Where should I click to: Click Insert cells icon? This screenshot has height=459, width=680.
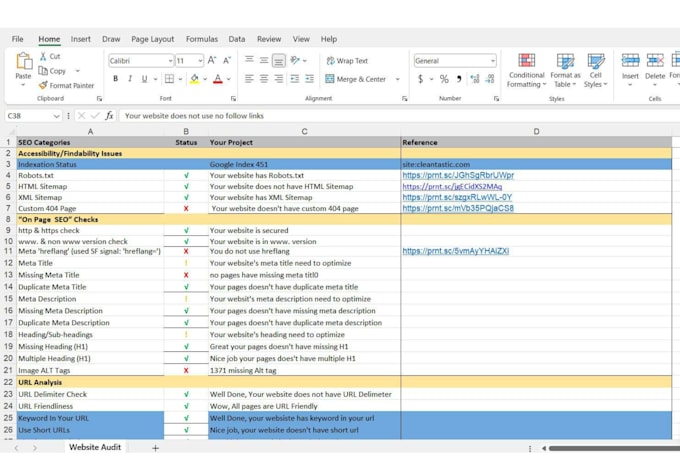tap(630, 61)
